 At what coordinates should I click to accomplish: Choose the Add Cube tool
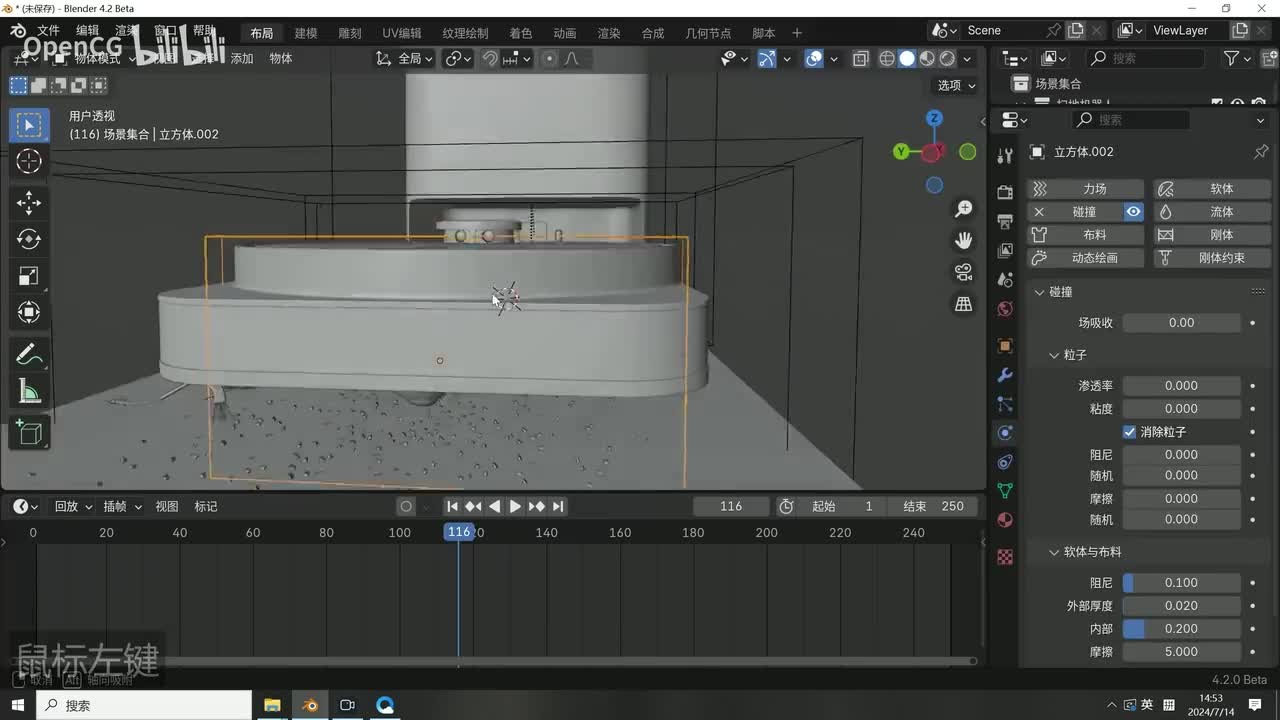point(29,433)
